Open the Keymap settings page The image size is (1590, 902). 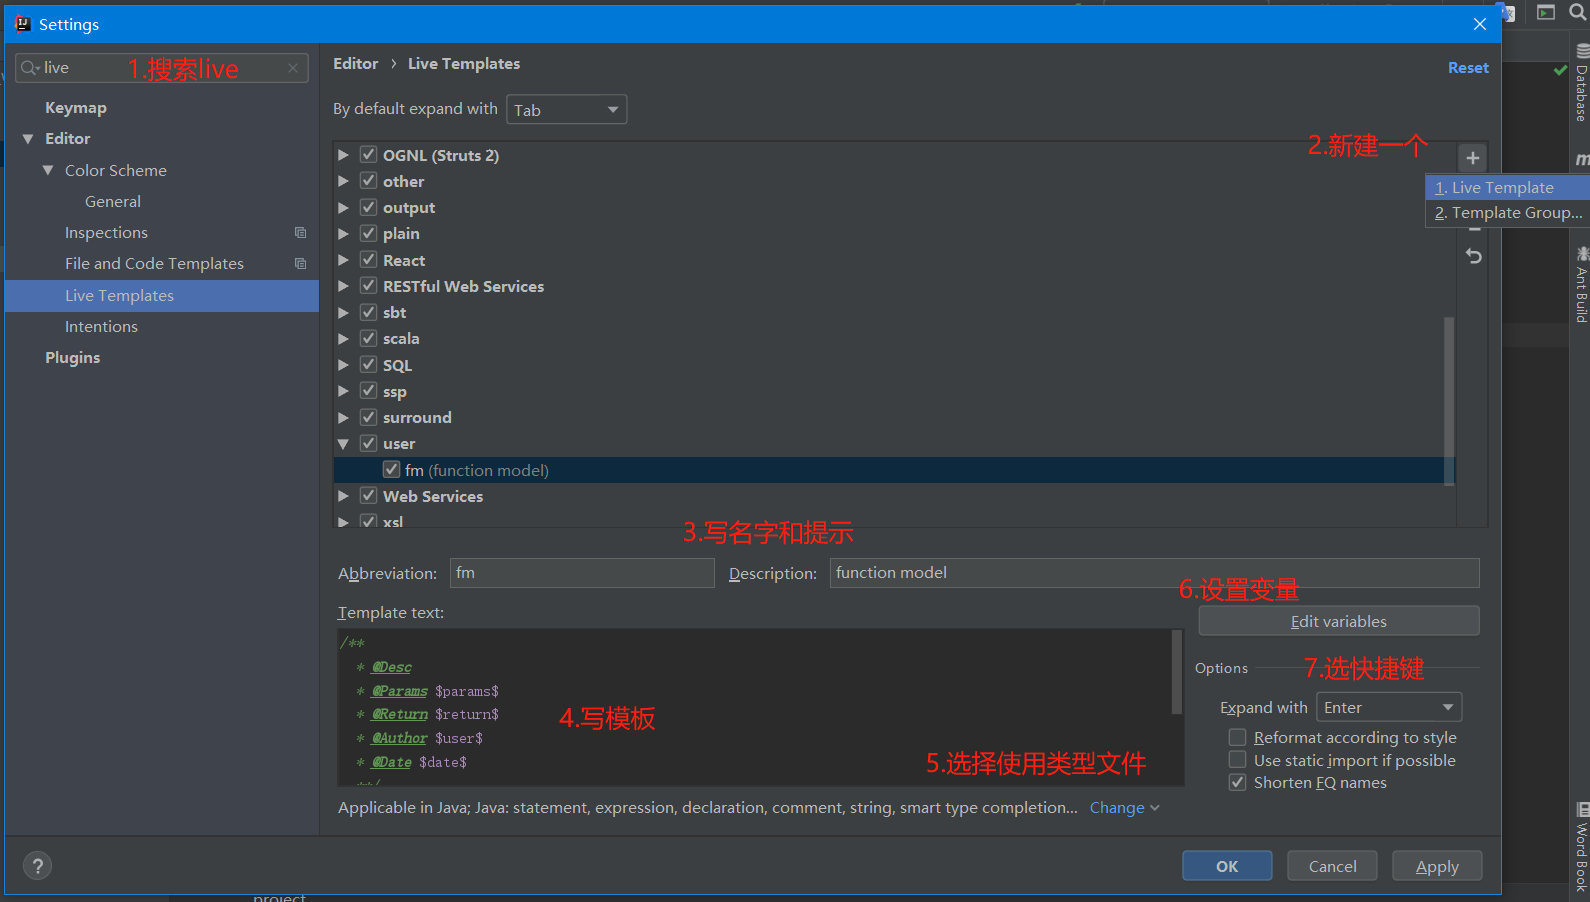pos(76,107)
